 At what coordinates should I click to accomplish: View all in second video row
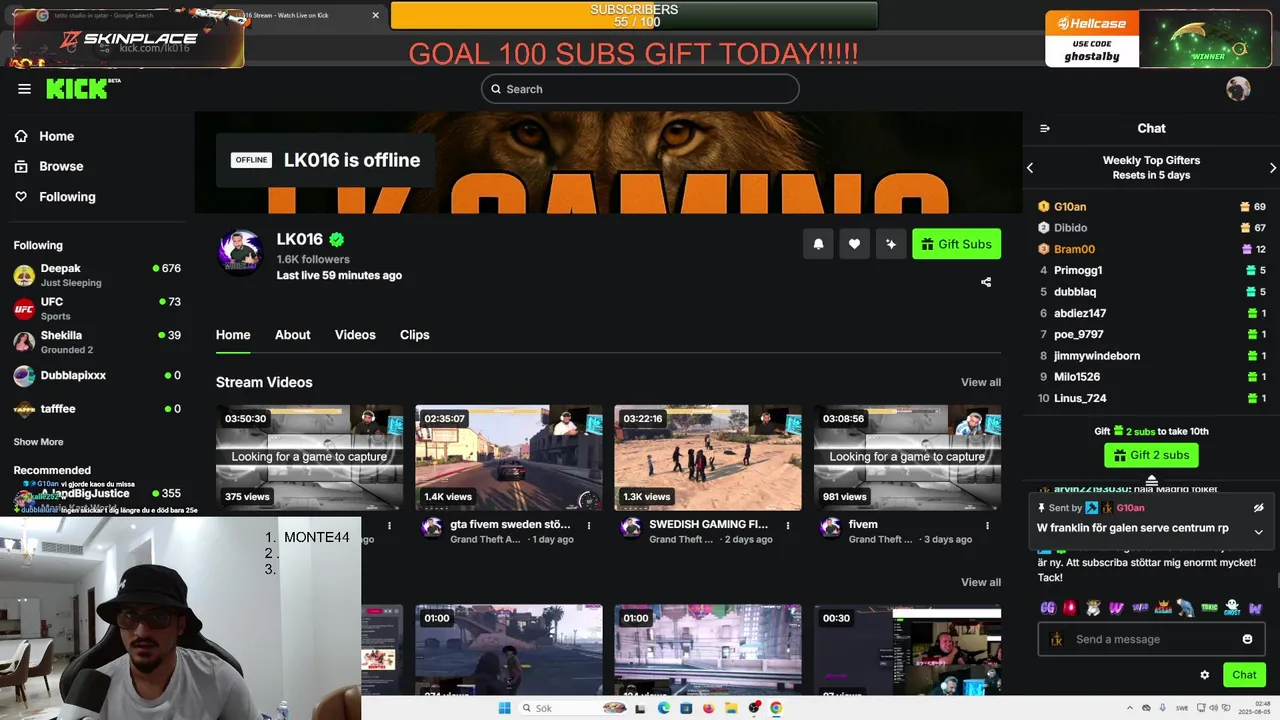[980, 582]
